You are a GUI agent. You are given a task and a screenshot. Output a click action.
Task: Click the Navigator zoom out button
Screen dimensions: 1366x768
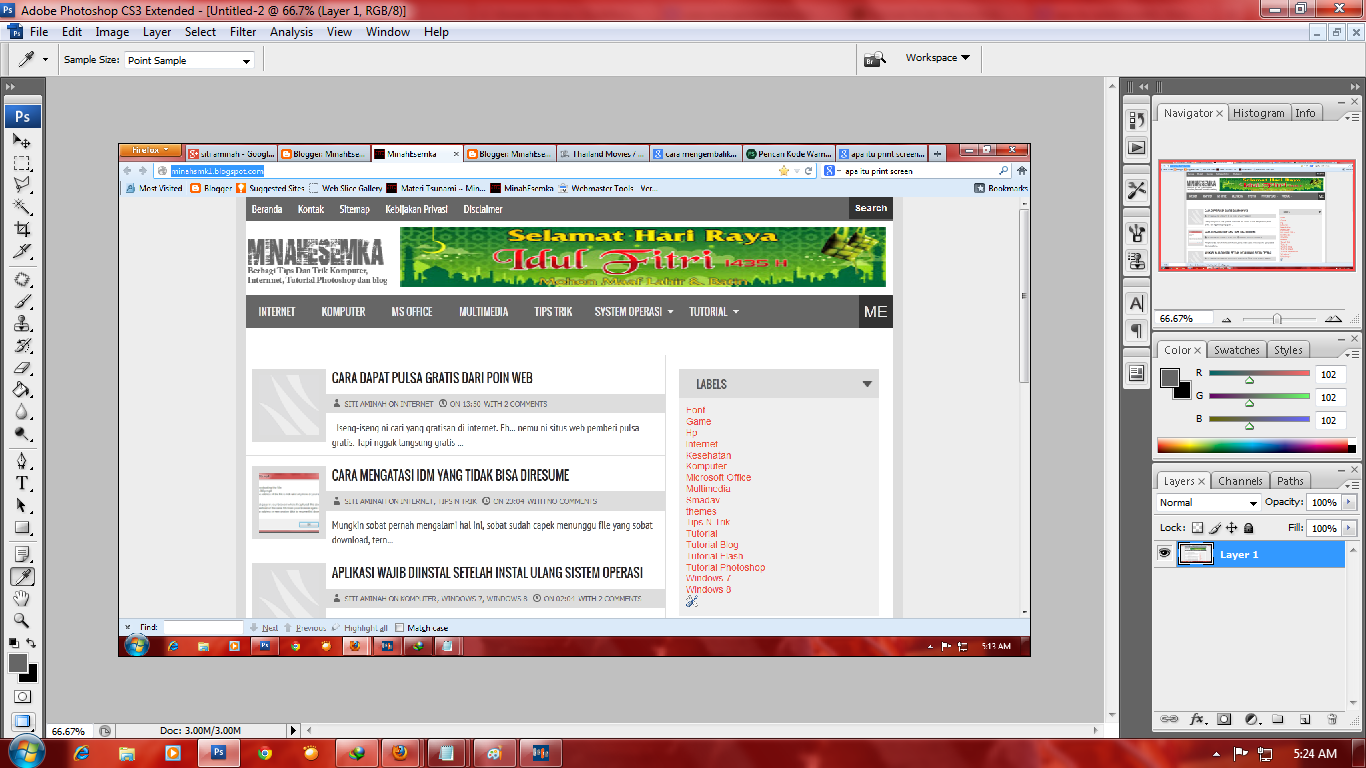(1226, 319)
